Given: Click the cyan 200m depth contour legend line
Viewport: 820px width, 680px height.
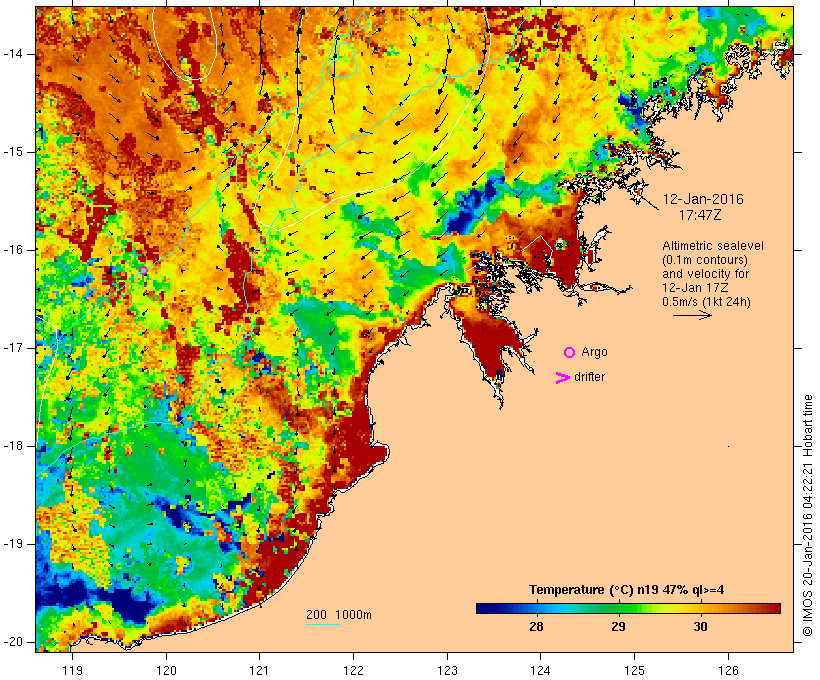Looking at the screenshot, I should pyautogui.click(x=323, y=624).
